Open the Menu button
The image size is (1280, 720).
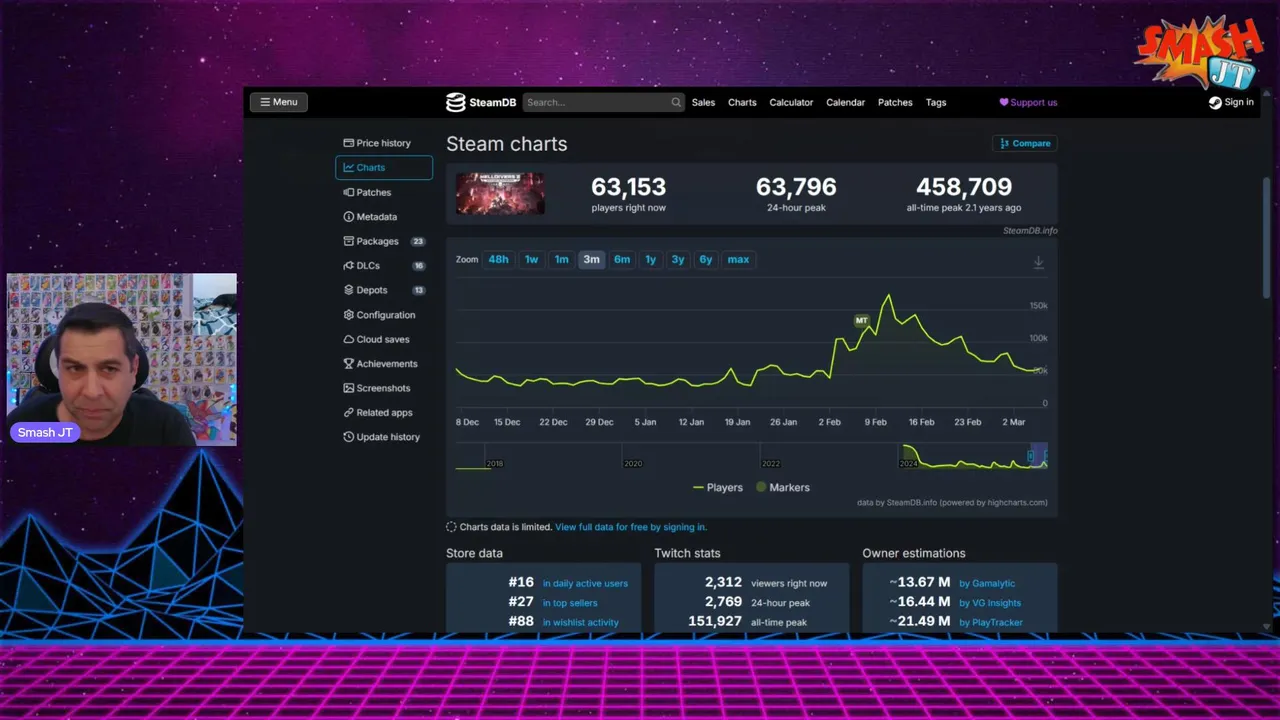[x=279, y=102]
